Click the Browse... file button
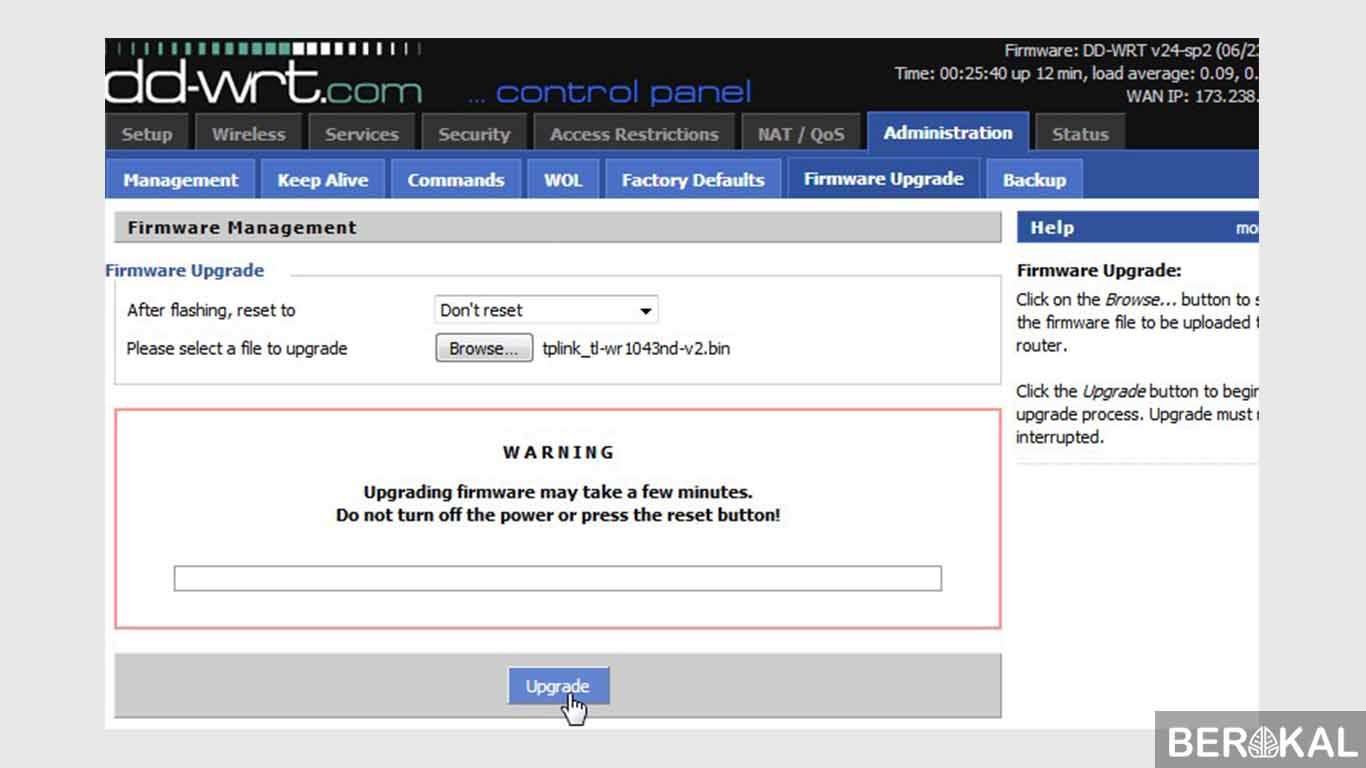Screen dimensions: 1366x768 click(484, 349)
